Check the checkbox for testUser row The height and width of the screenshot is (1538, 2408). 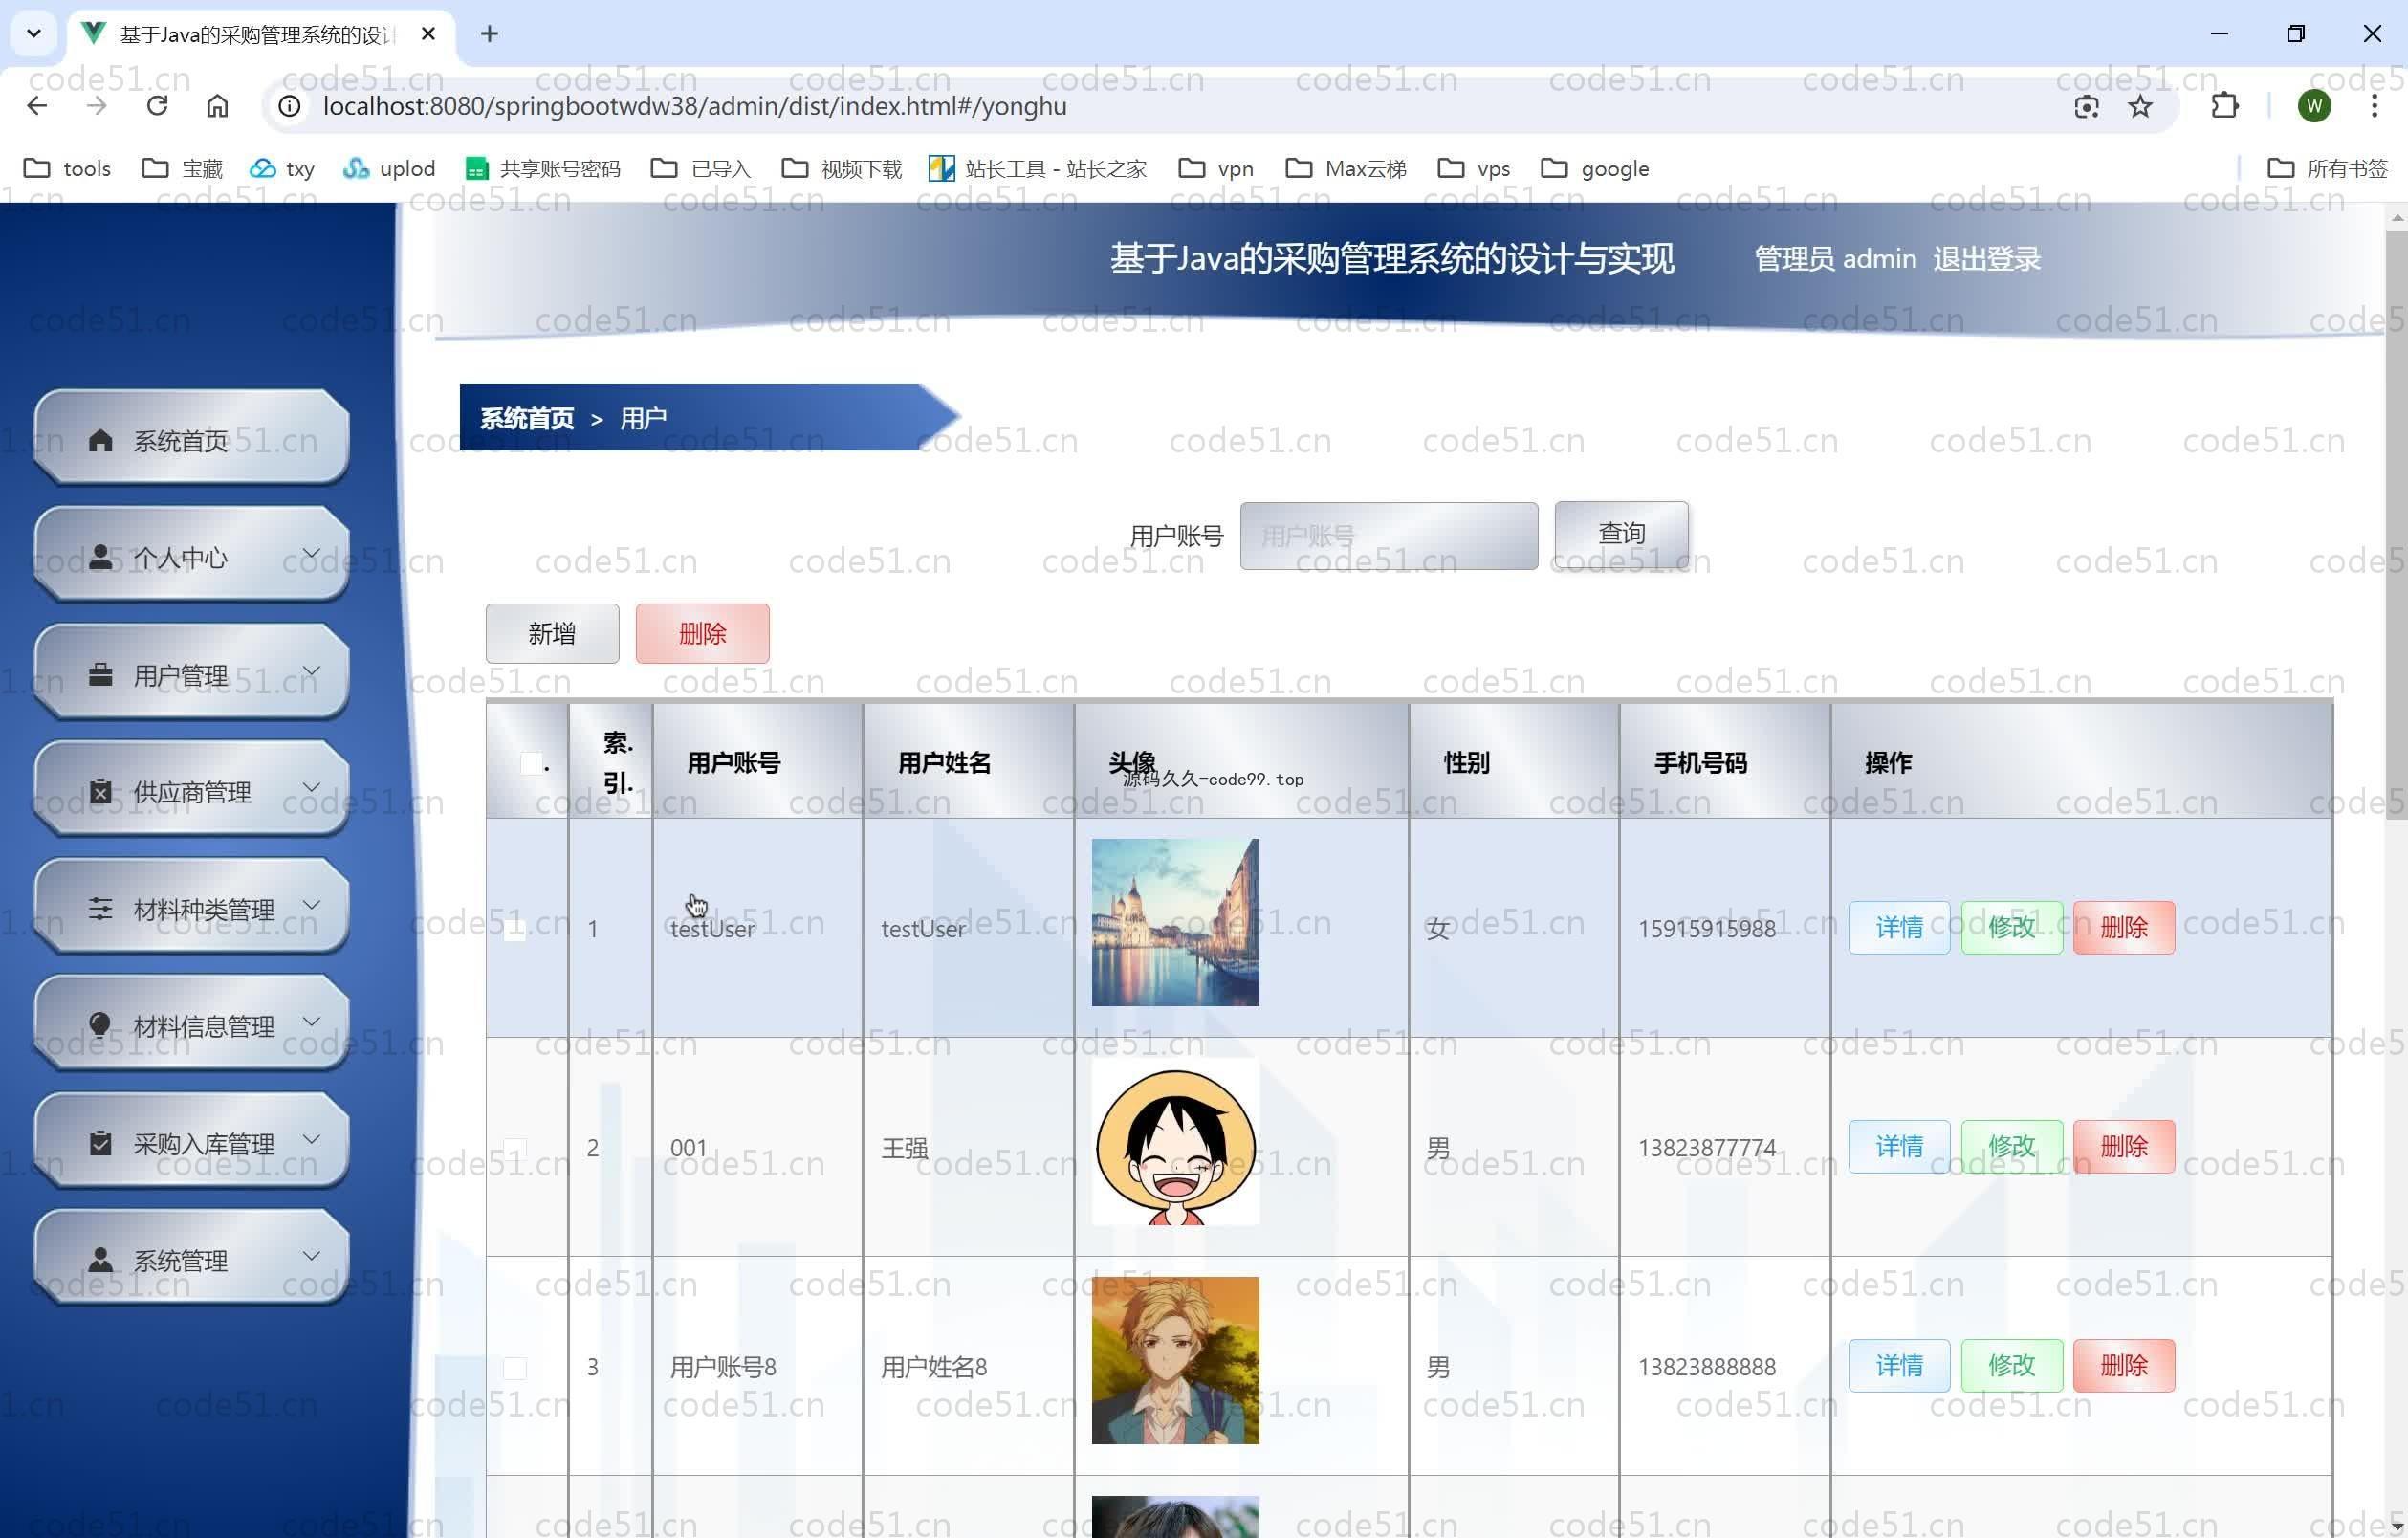[x=514, y=929]
